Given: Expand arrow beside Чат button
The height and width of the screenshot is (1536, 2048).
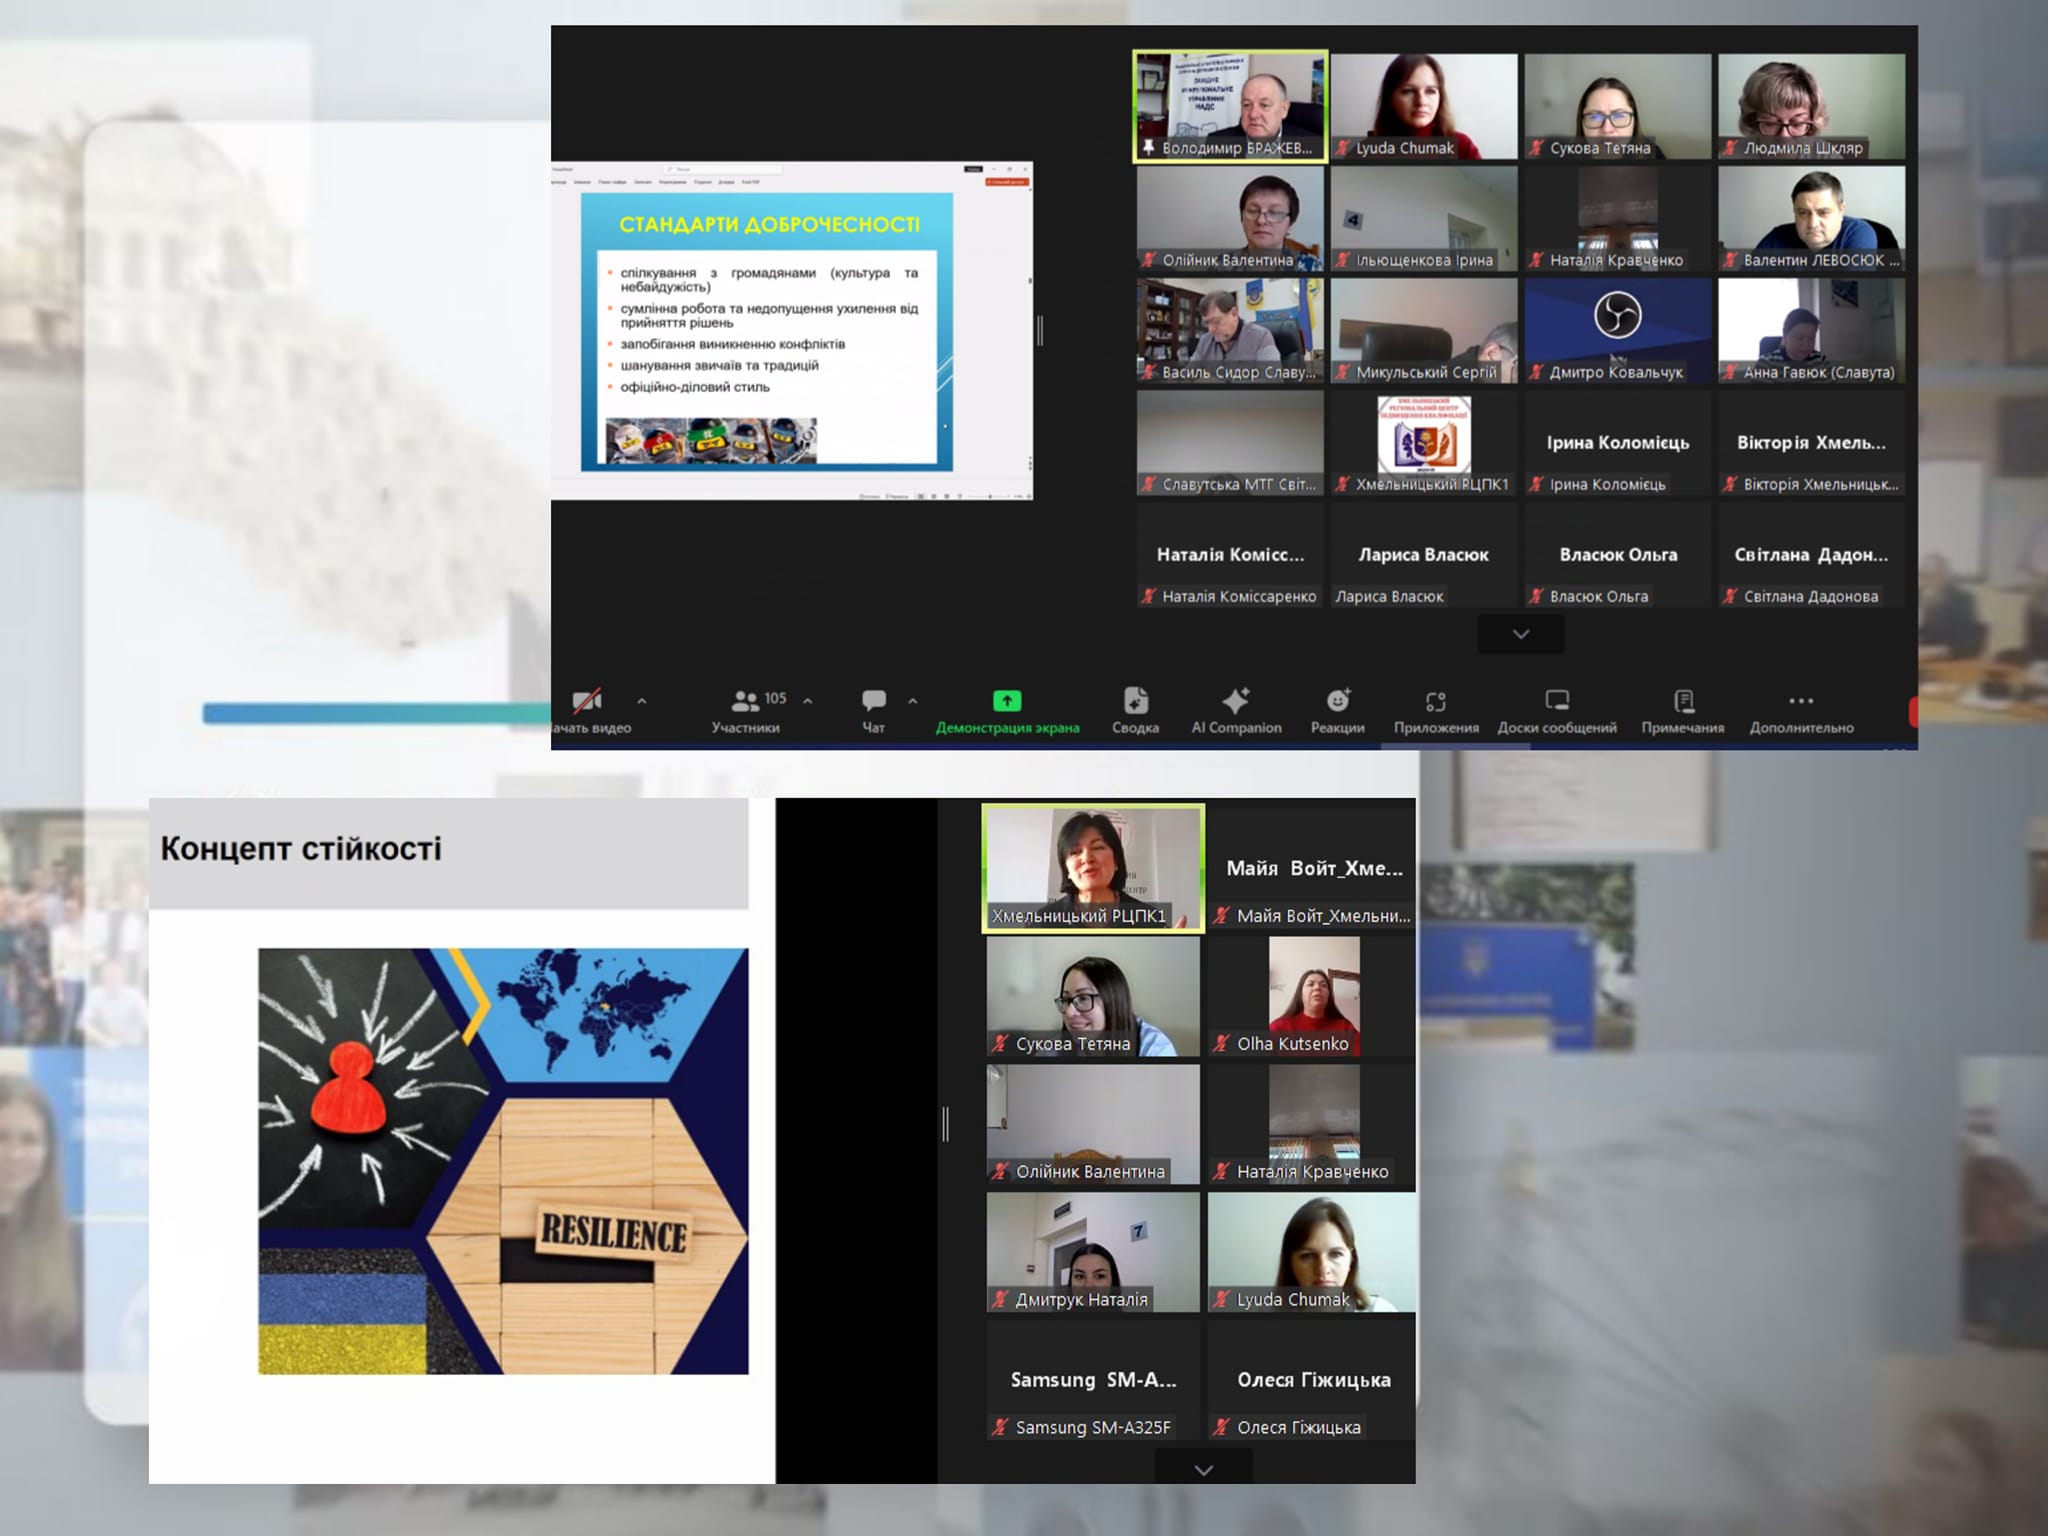Looking at the screenshot, I should [x=913, y=701].
